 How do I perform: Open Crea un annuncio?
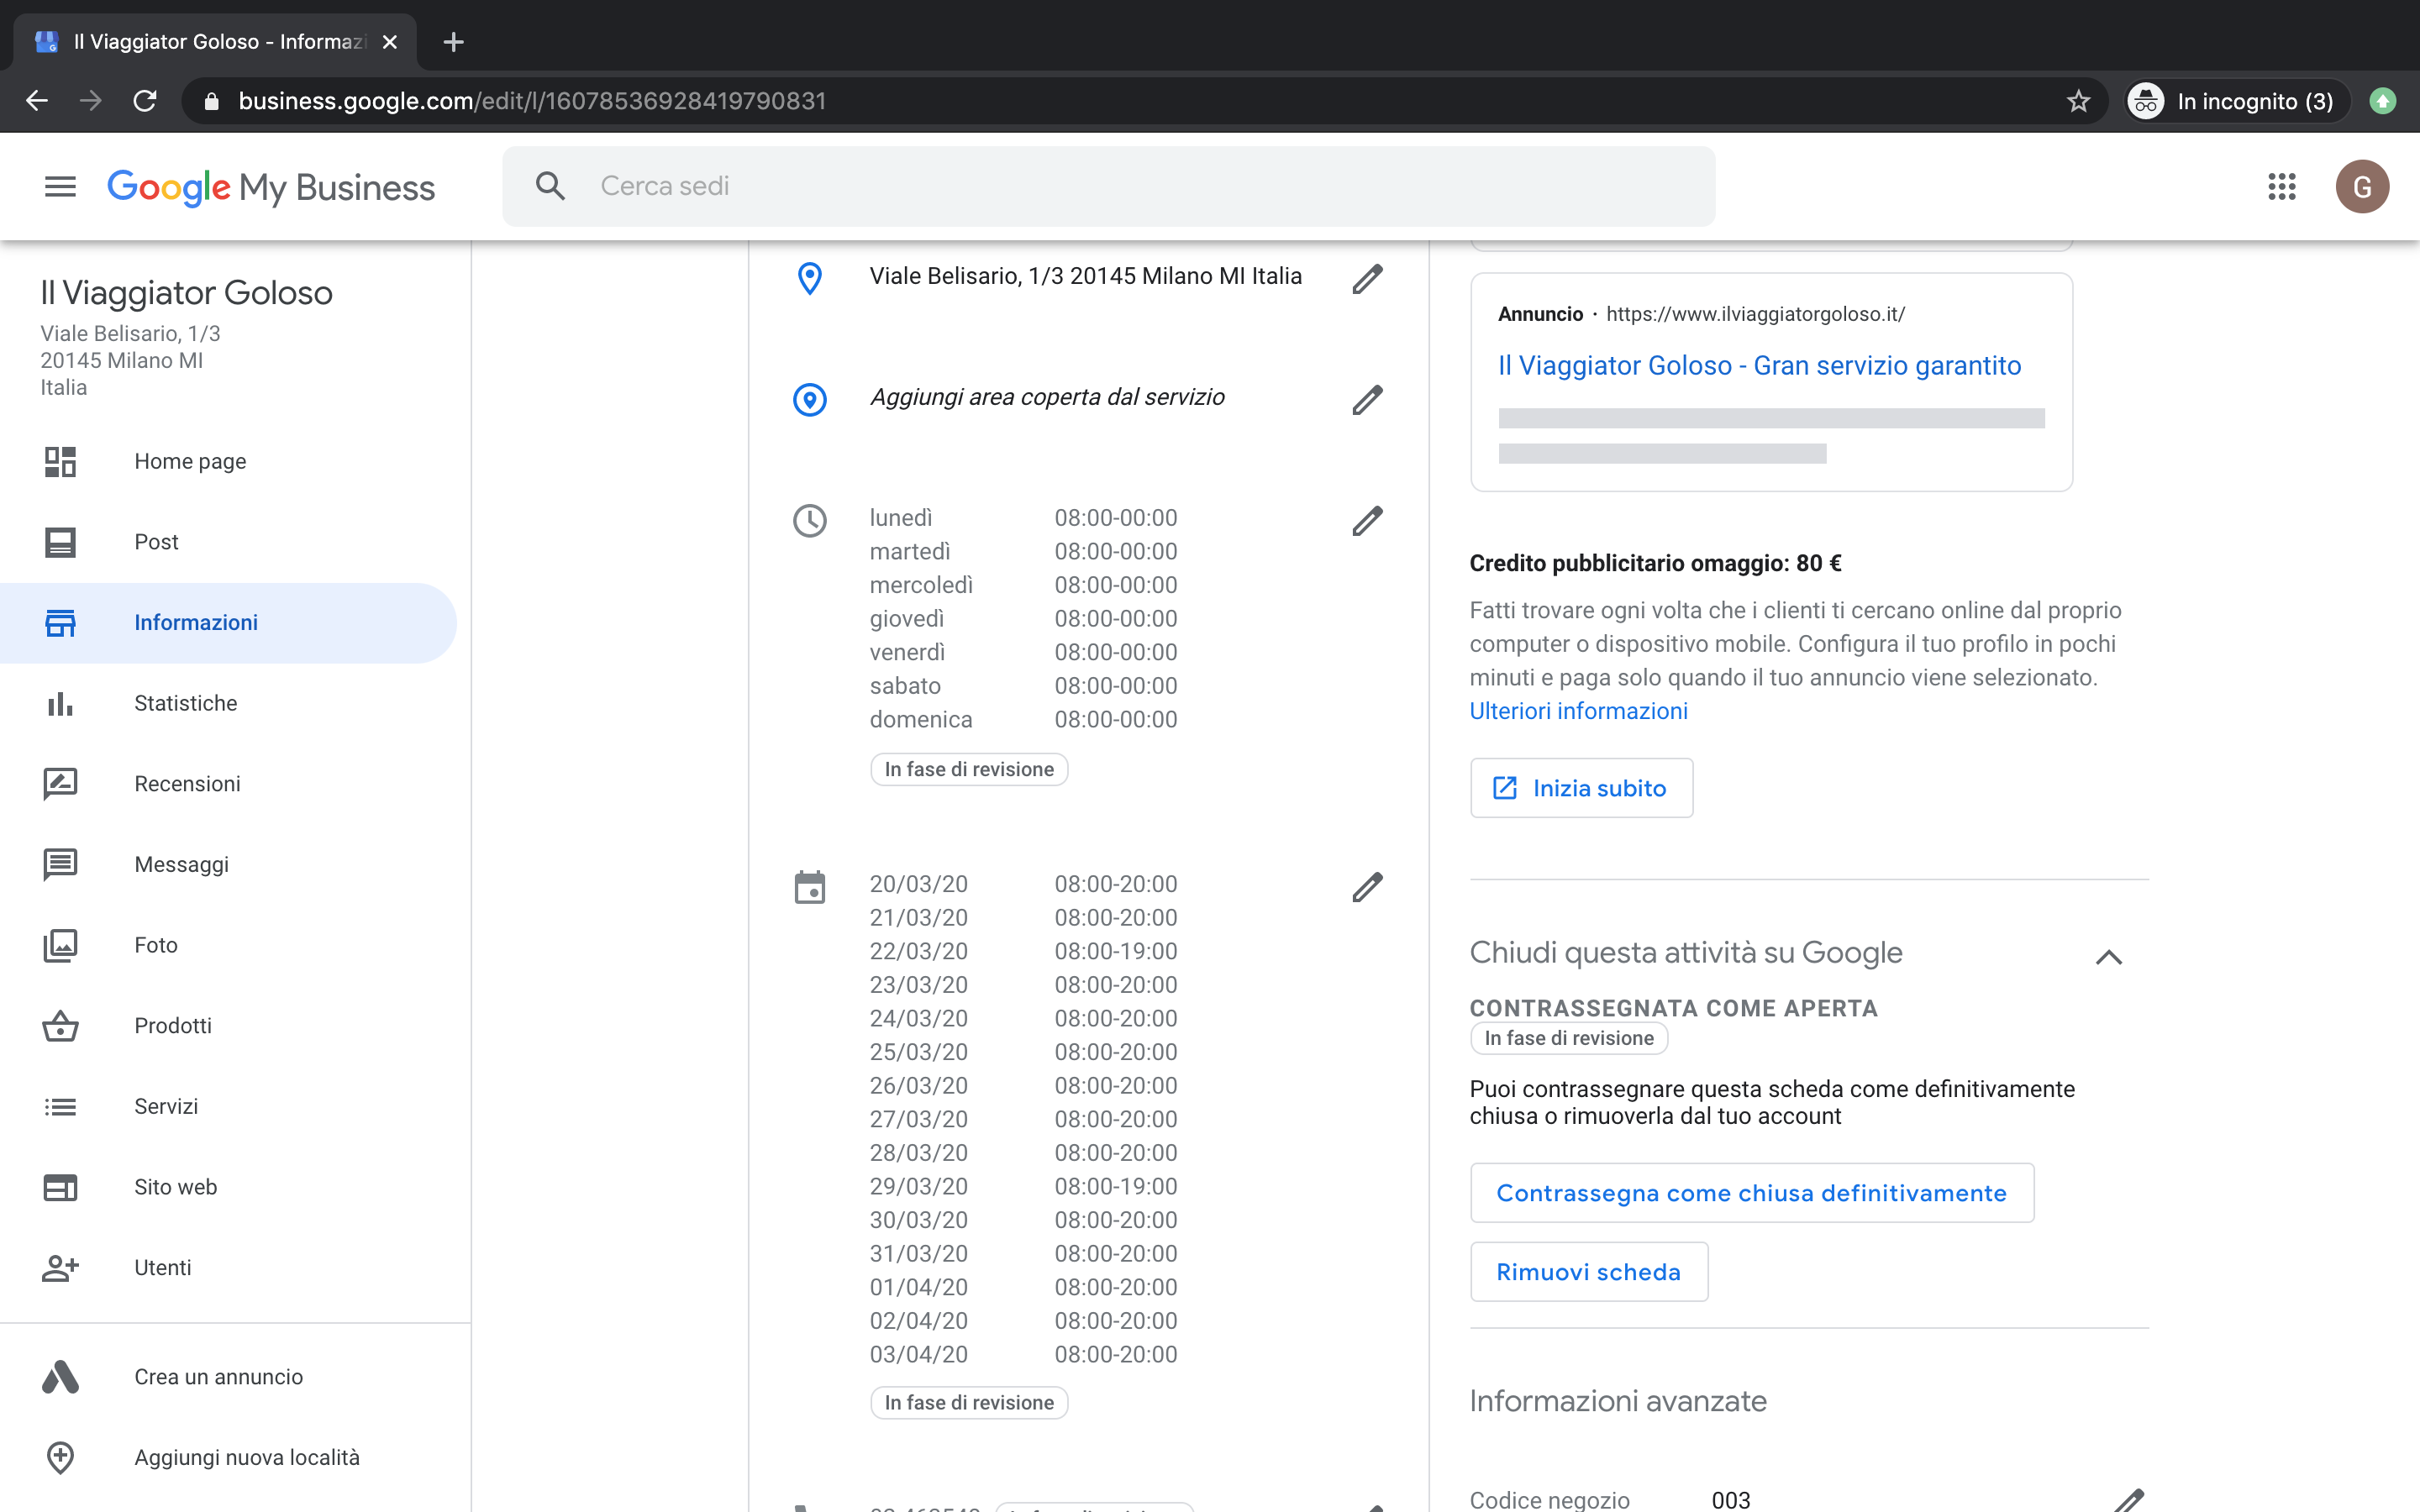[218, 1377]
